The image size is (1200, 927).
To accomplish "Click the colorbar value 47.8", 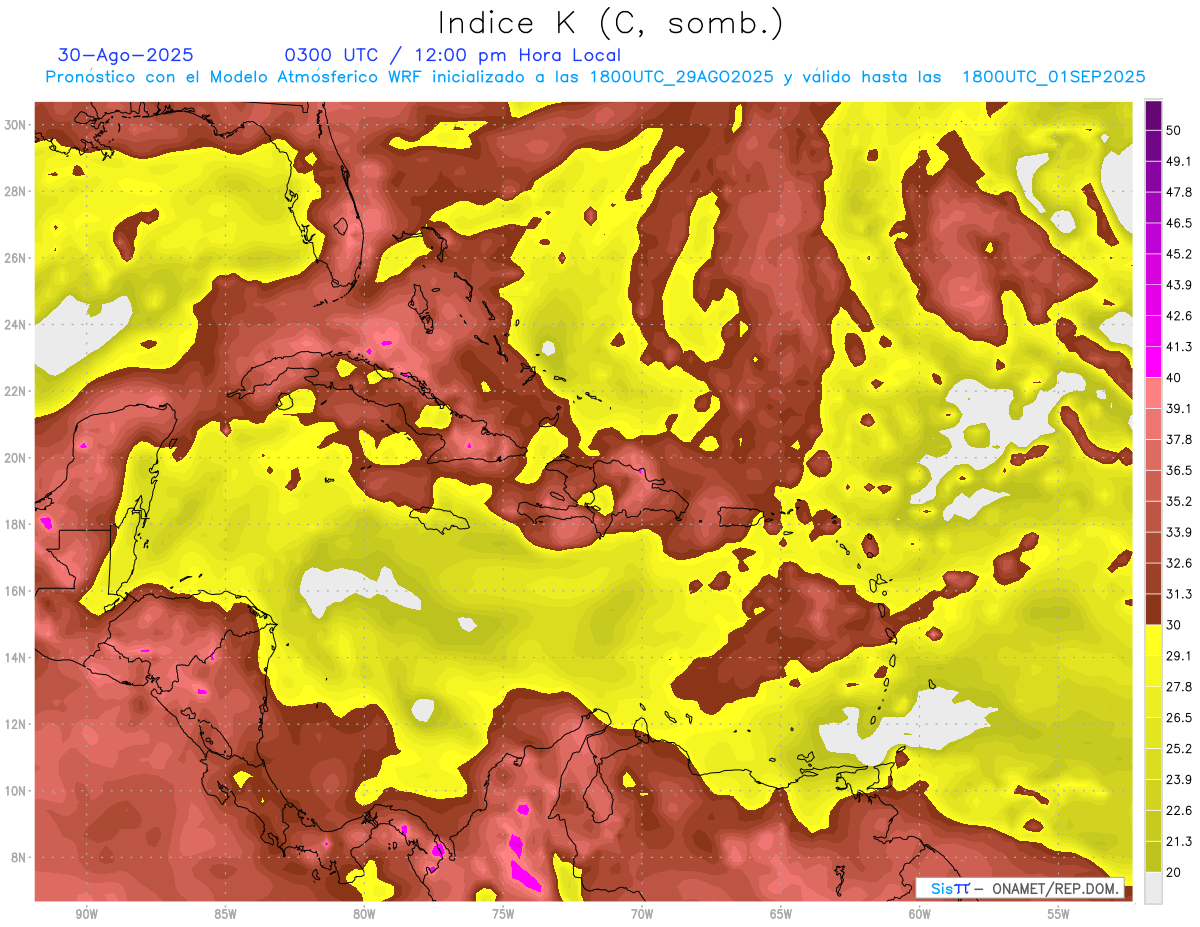I will [x=1178, y=192].
